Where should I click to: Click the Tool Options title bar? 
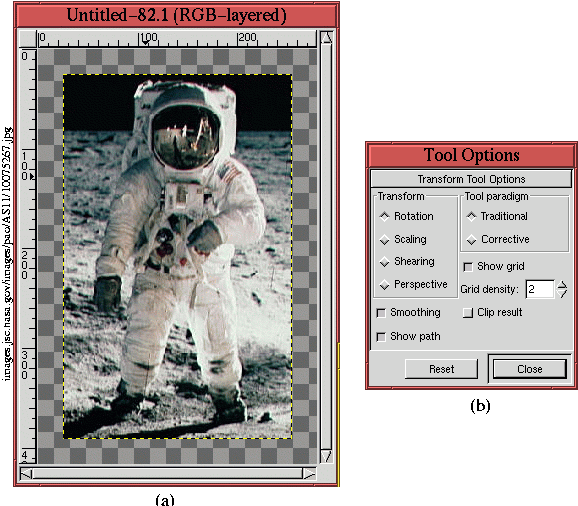(471, 155)
